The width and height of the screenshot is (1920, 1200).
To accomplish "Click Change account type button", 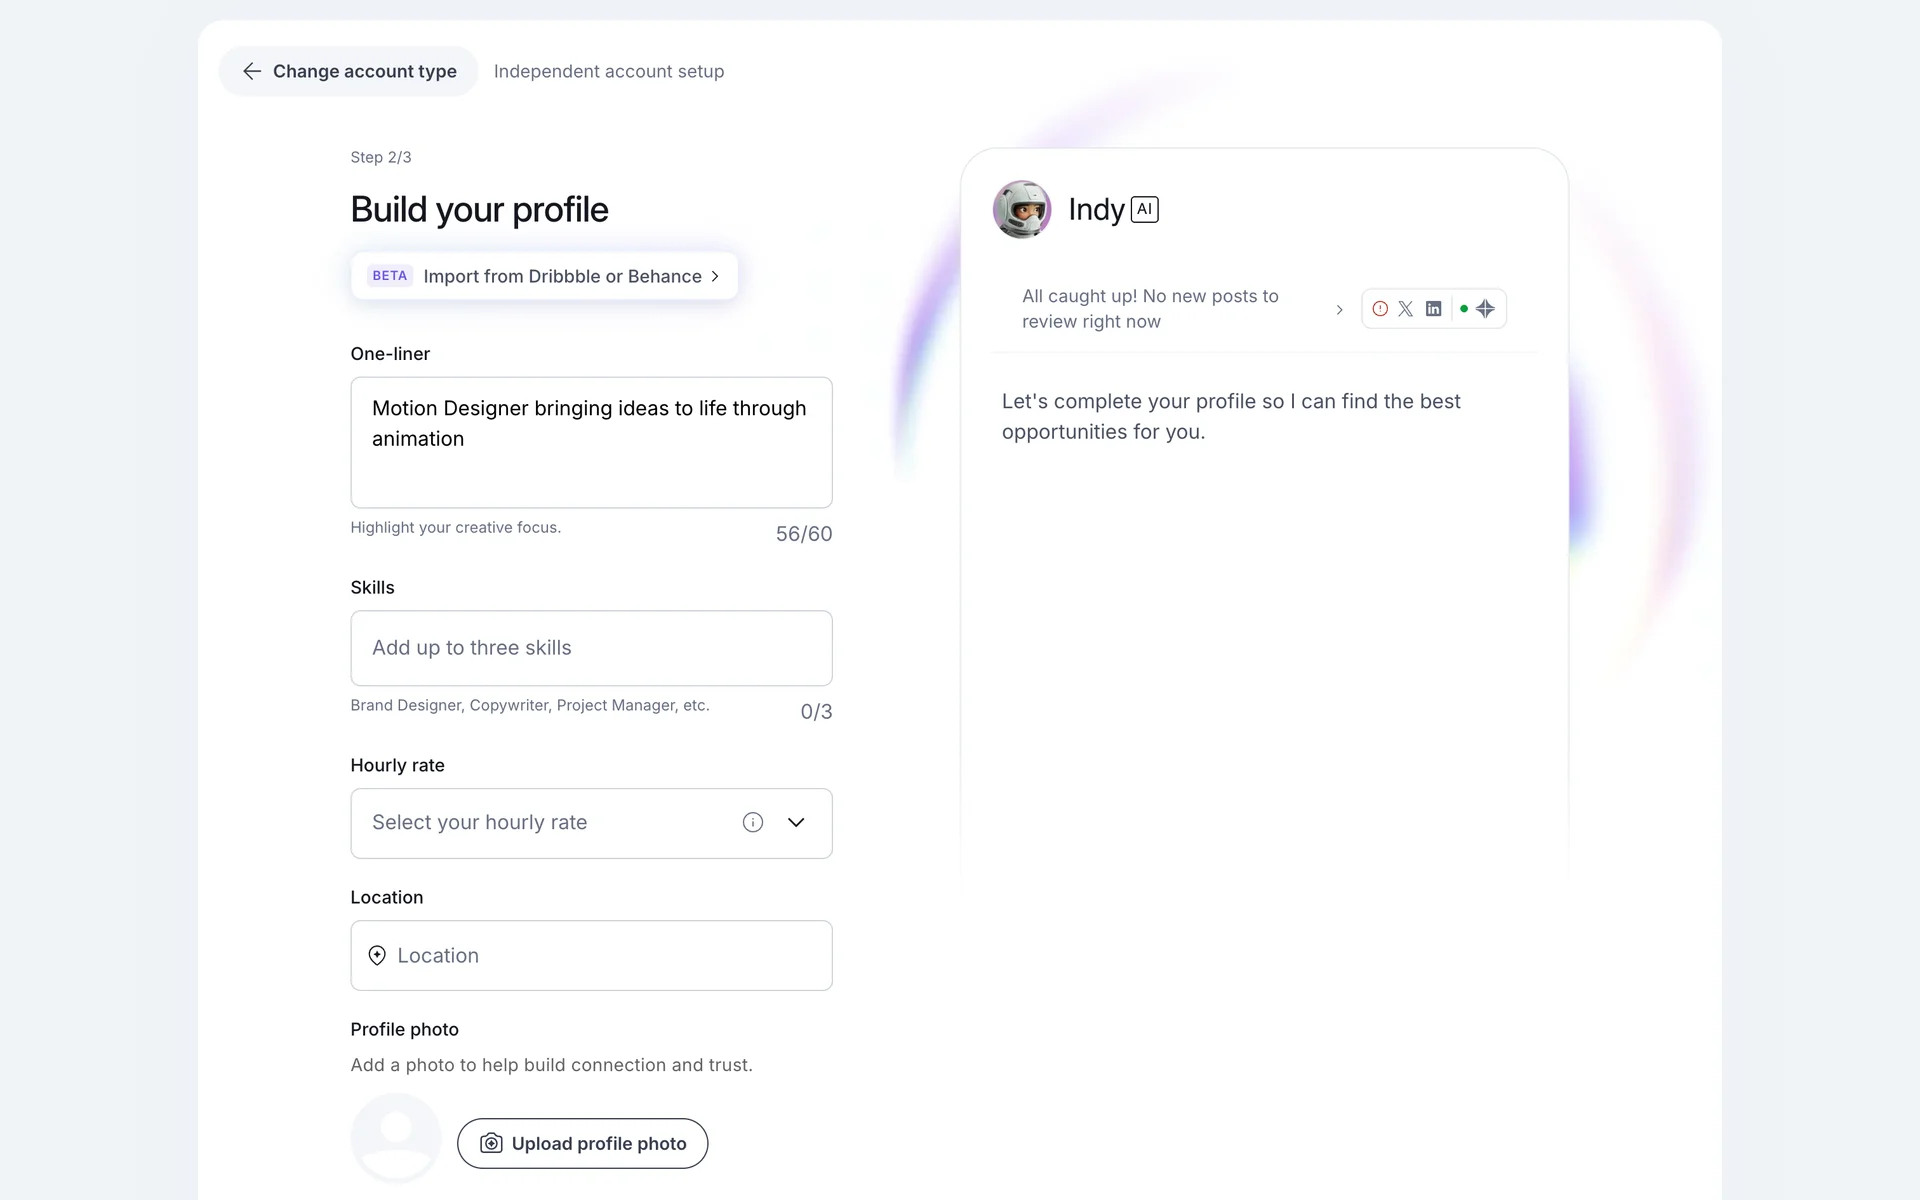I will pyautogui.click(x=349, y=71).
